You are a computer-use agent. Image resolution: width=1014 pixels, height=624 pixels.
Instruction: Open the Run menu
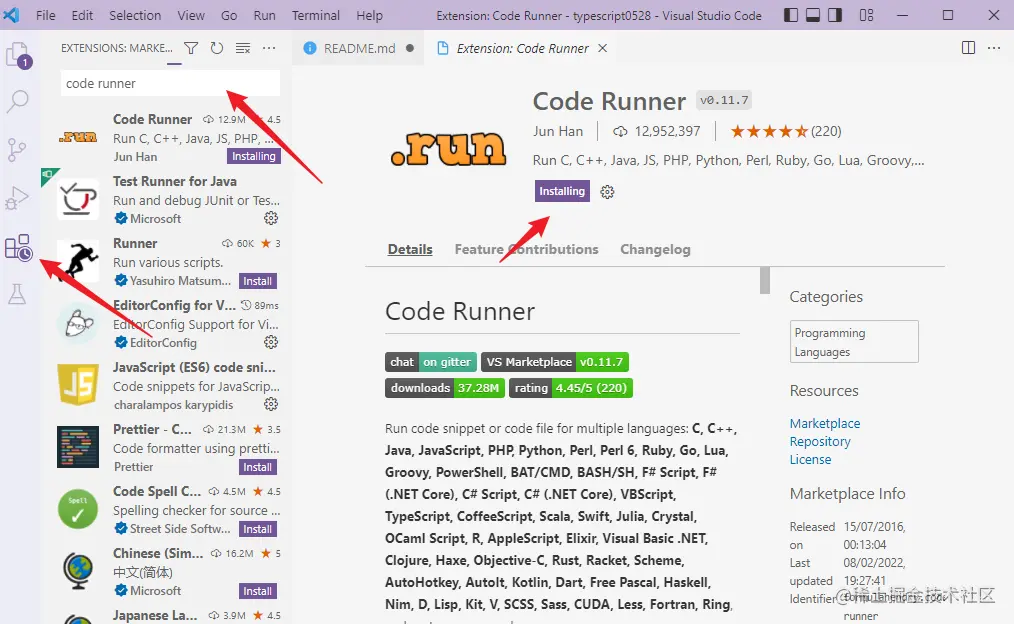264,15
